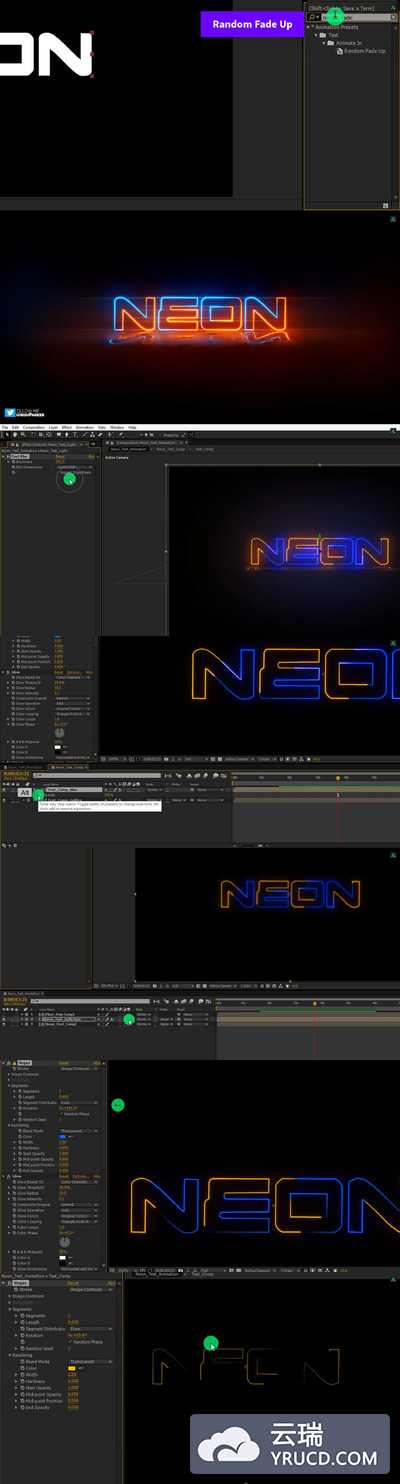The image size is (400, 1484).
Task: Open Blend Mode dropdown in blue-color Vegas panel
Action: (79, 1131)
